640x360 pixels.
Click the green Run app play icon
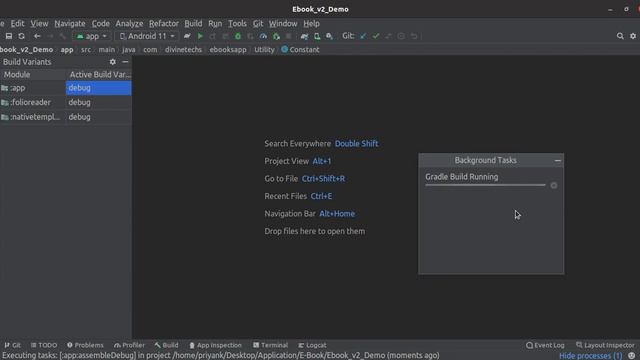point(200,36)
